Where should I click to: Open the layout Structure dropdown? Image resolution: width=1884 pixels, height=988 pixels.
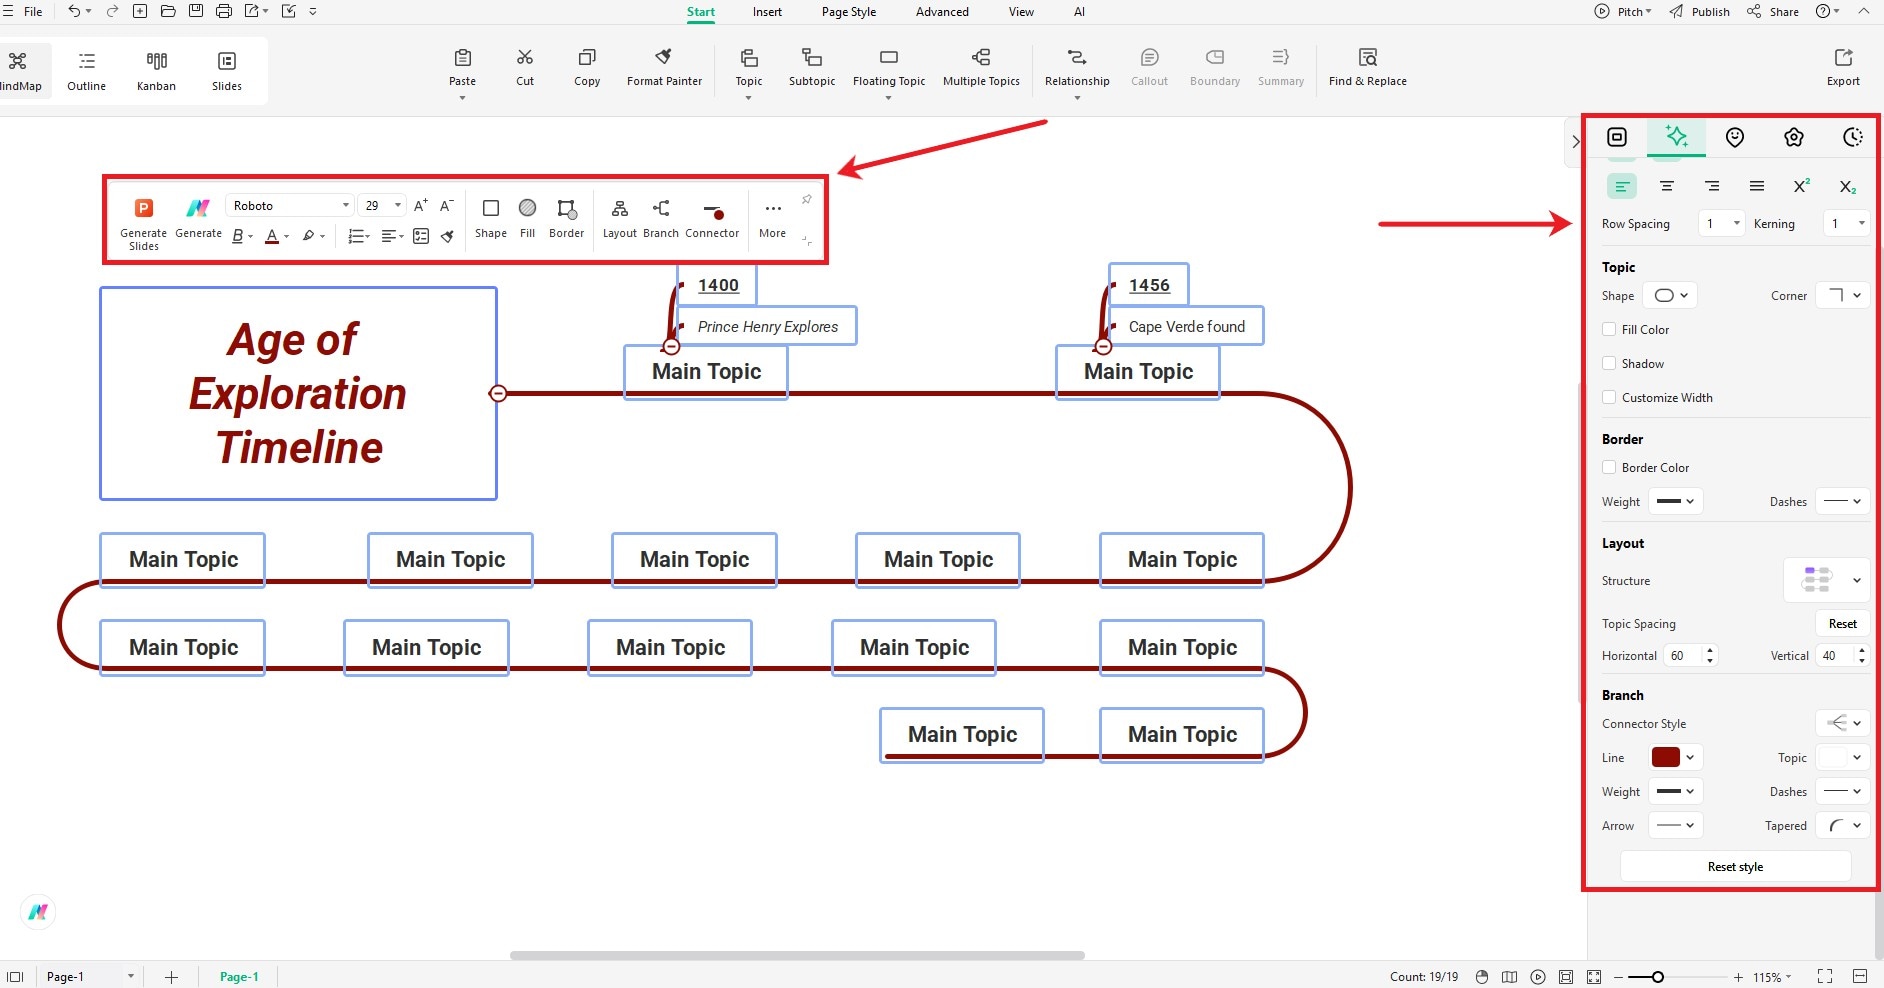pyautogui.click(x=1827, y=580)
